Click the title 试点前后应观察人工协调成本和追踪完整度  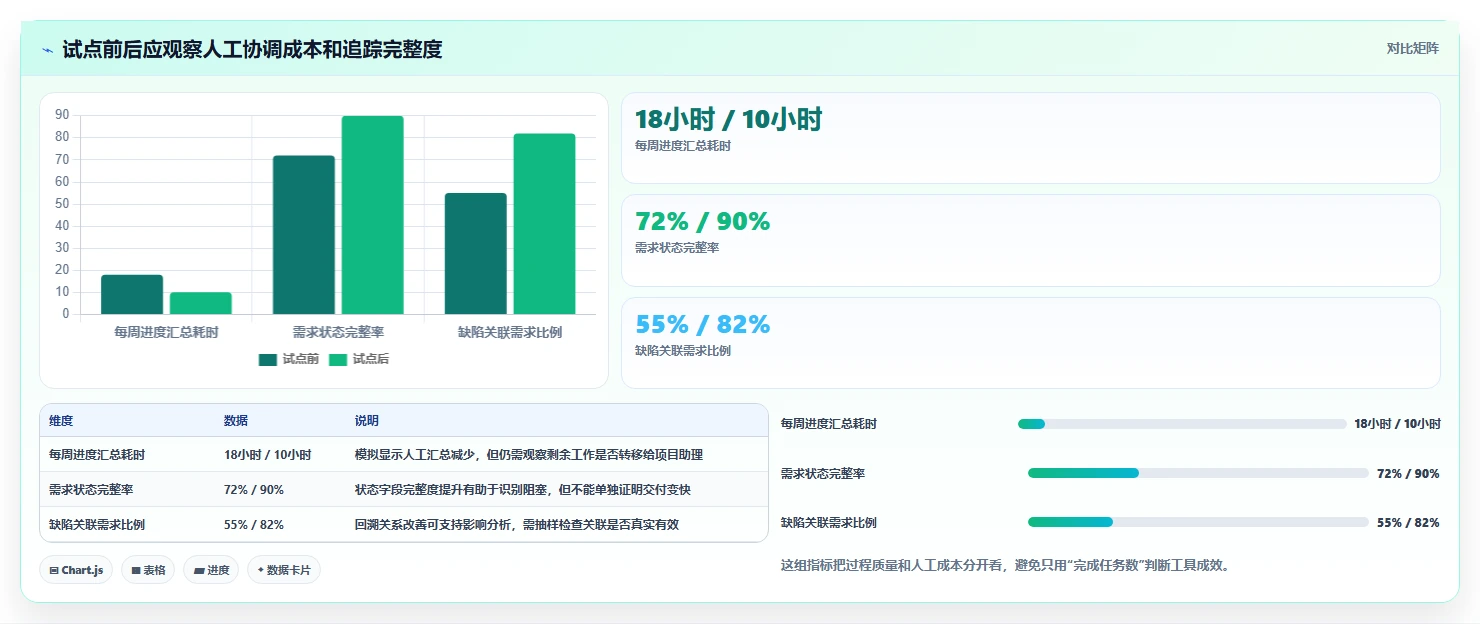(252, 49)
